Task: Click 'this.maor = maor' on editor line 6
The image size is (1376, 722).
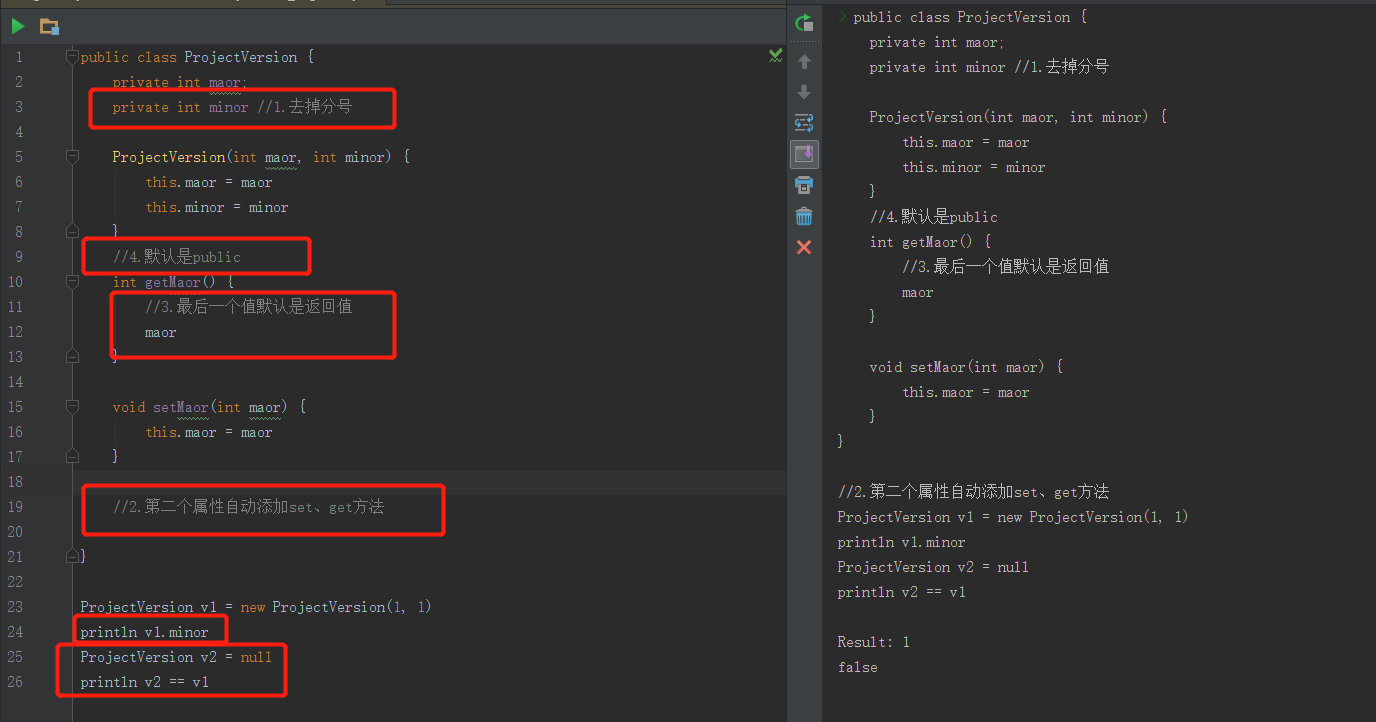Action: [x=209, y=182]
